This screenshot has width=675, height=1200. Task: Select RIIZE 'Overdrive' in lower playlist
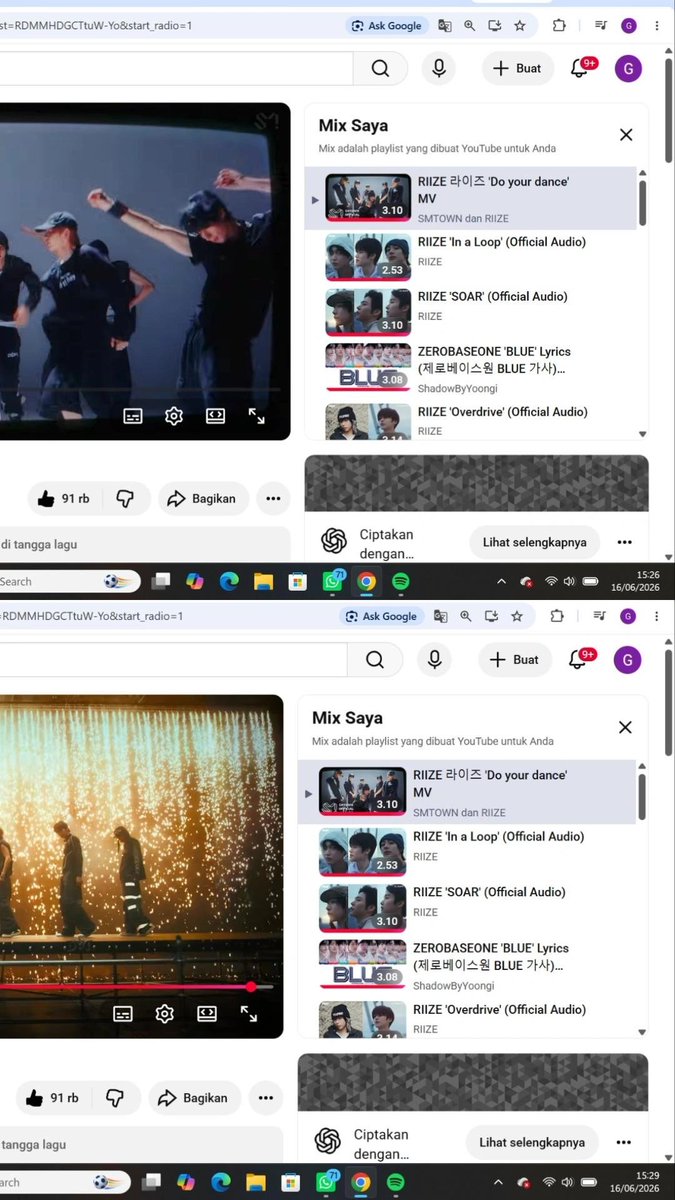[467, 1018]
